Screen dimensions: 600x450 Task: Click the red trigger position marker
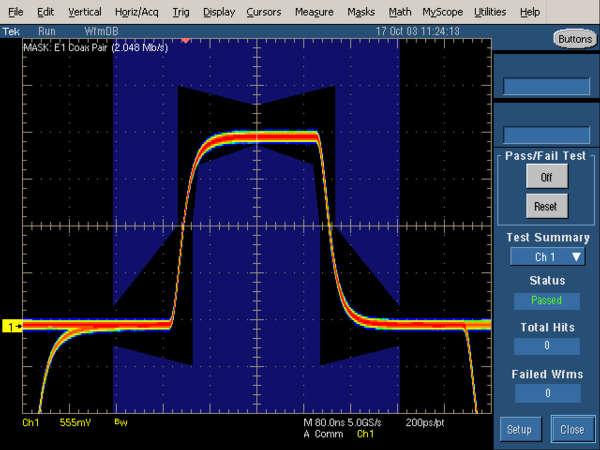pyautogui.click(x=184, y=40)
